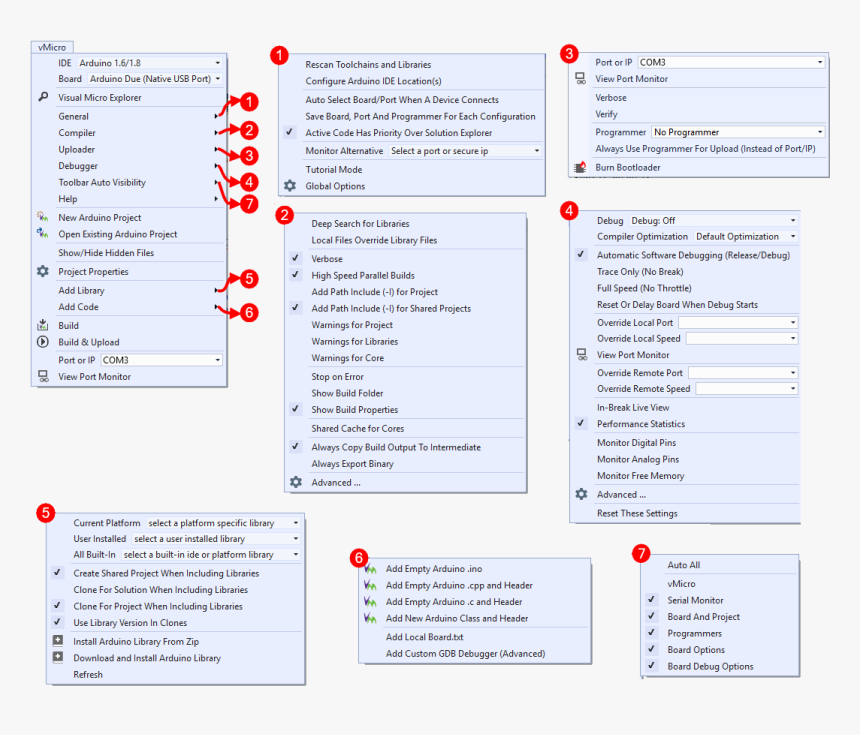Click the Add New Arduino Class and Header icon

371,618
